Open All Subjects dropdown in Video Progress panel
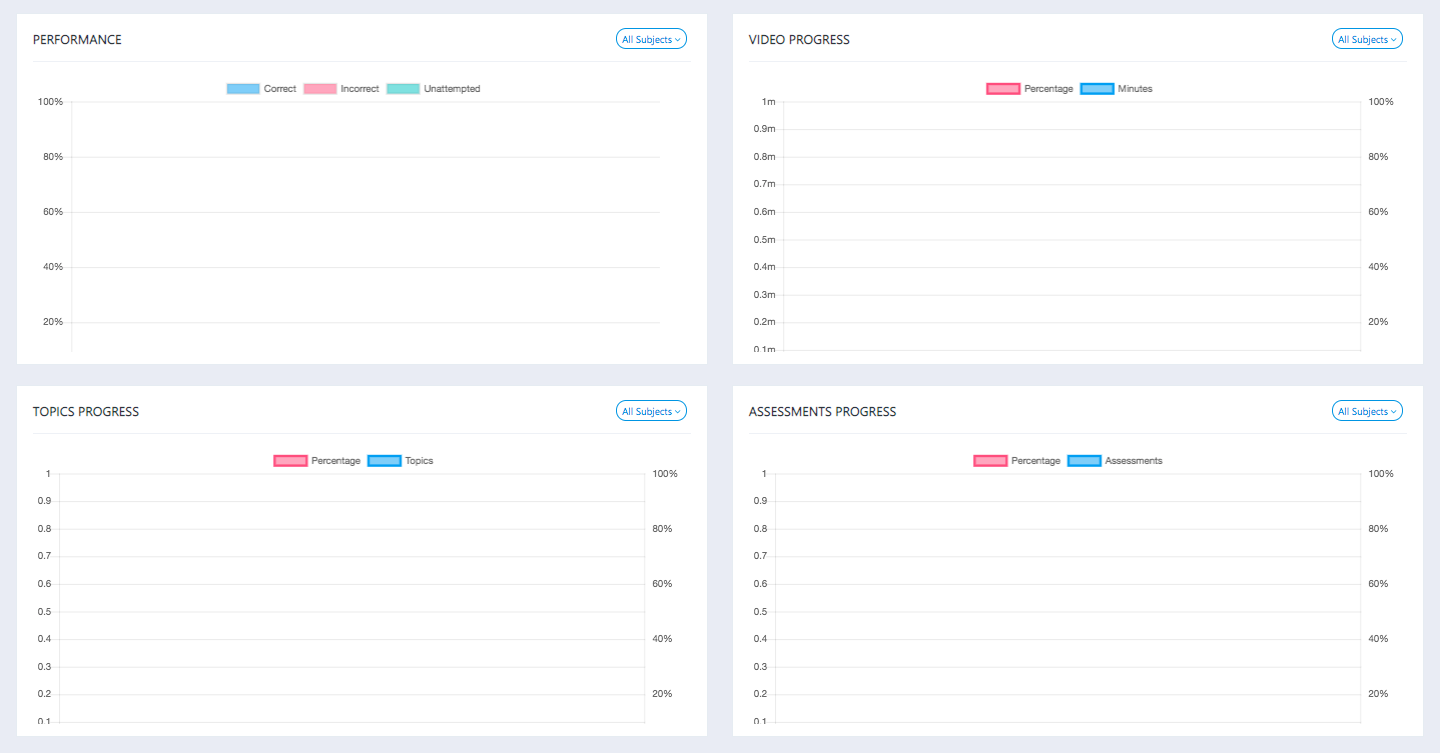 [x=1367, y=39]
